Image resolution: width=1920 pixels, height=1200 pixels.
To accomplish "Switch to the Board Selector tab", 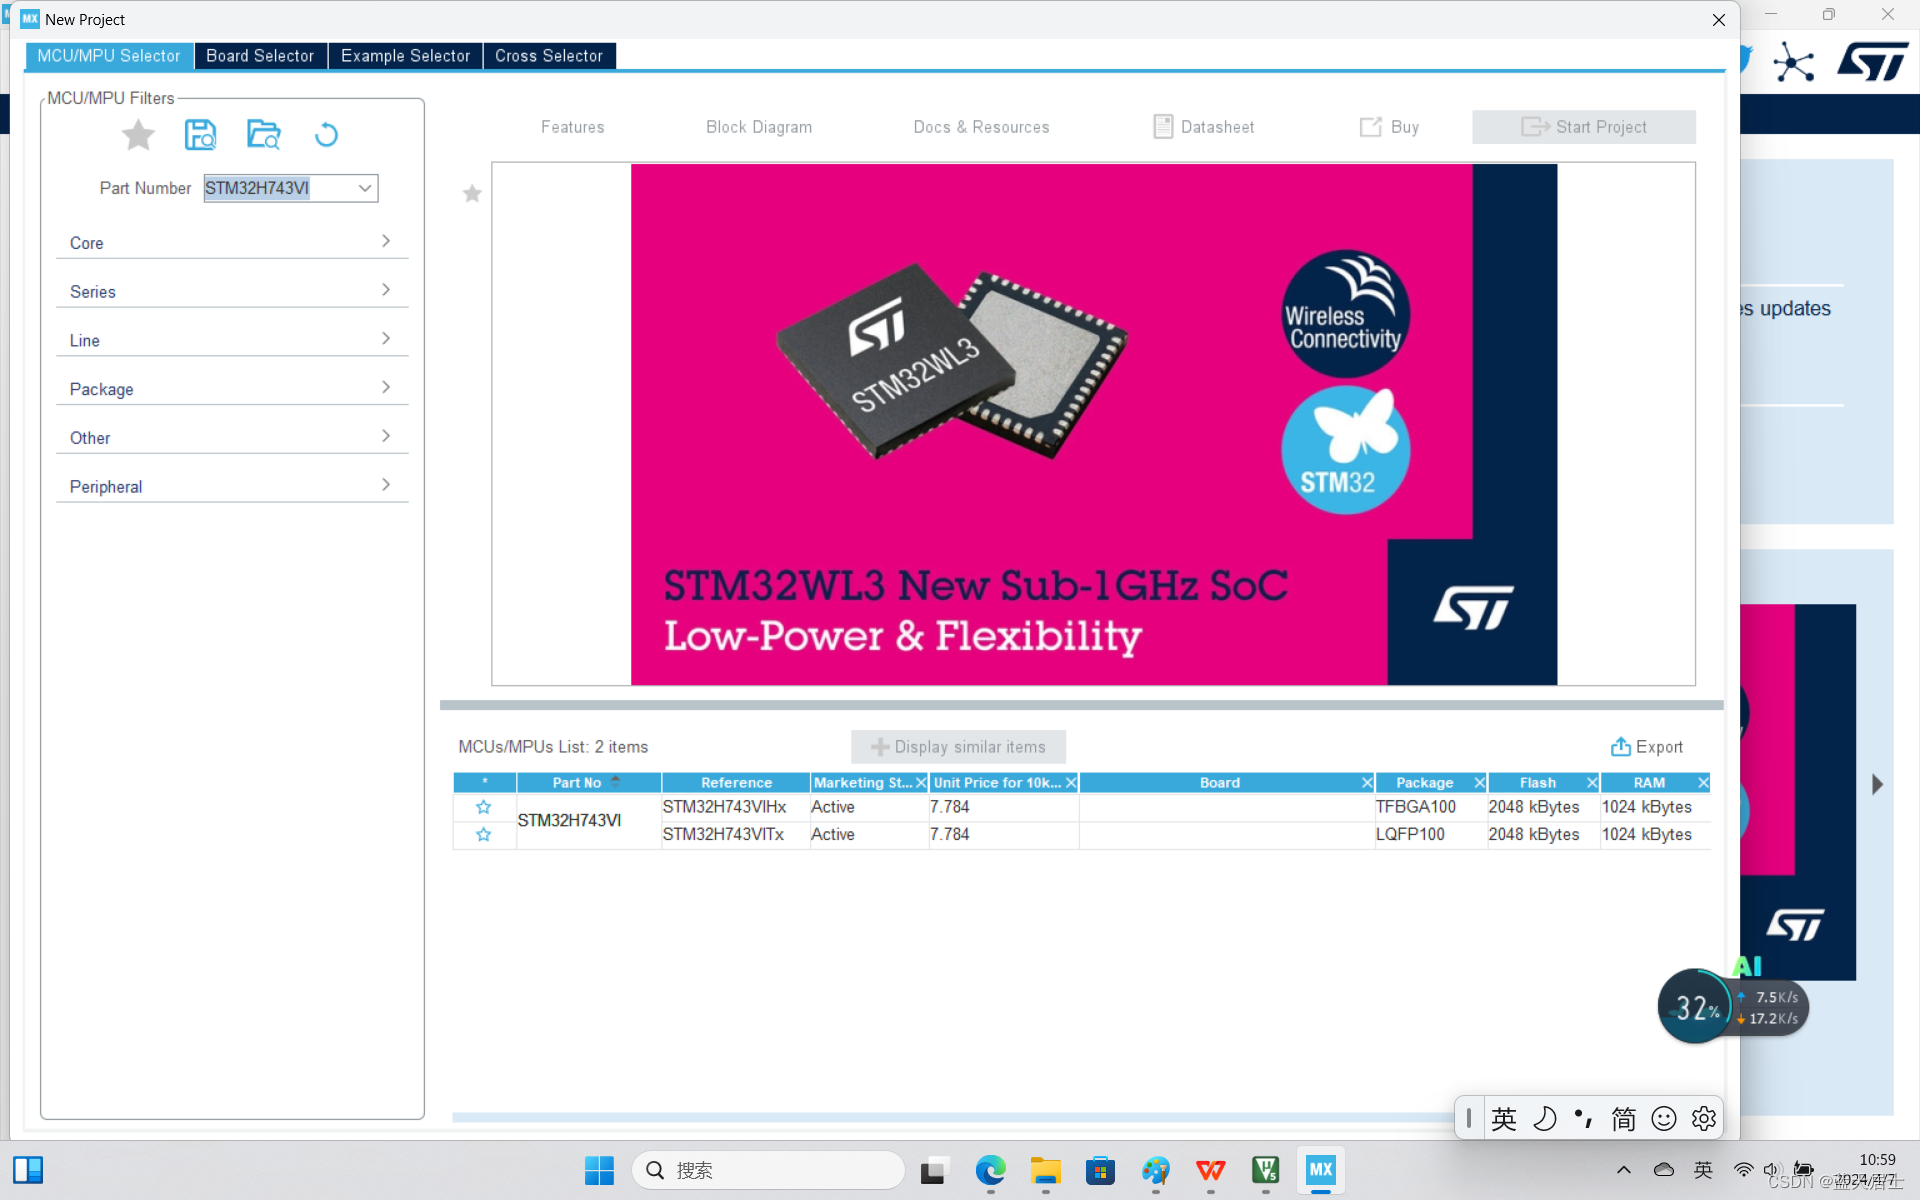I will click(260, 56).
